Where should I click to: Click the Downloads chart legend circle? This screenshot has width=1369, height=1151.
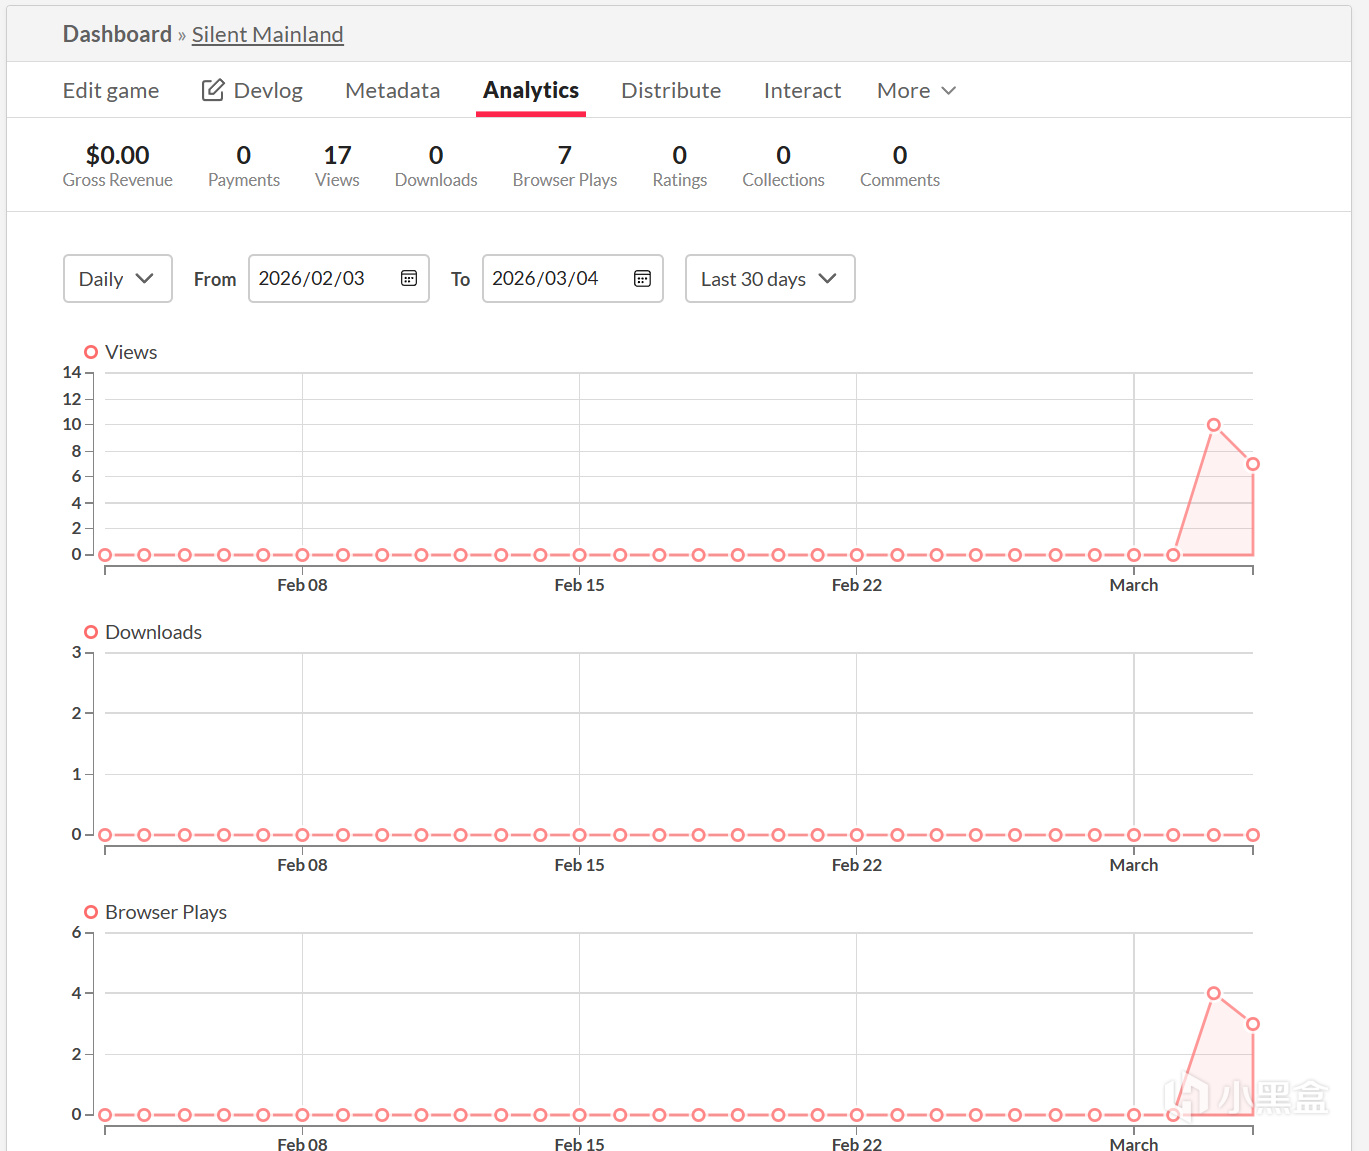click(x=91, y=632)
